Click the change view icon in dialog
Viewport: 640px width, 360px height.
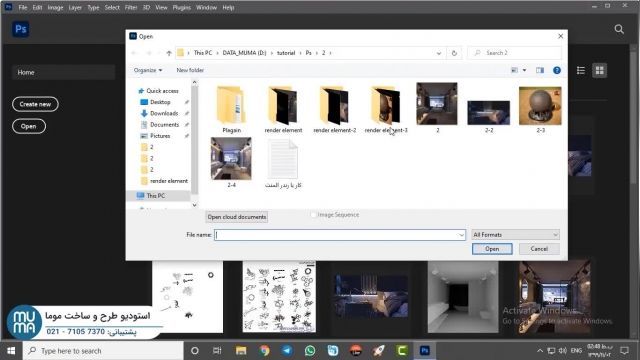[514, 70]
